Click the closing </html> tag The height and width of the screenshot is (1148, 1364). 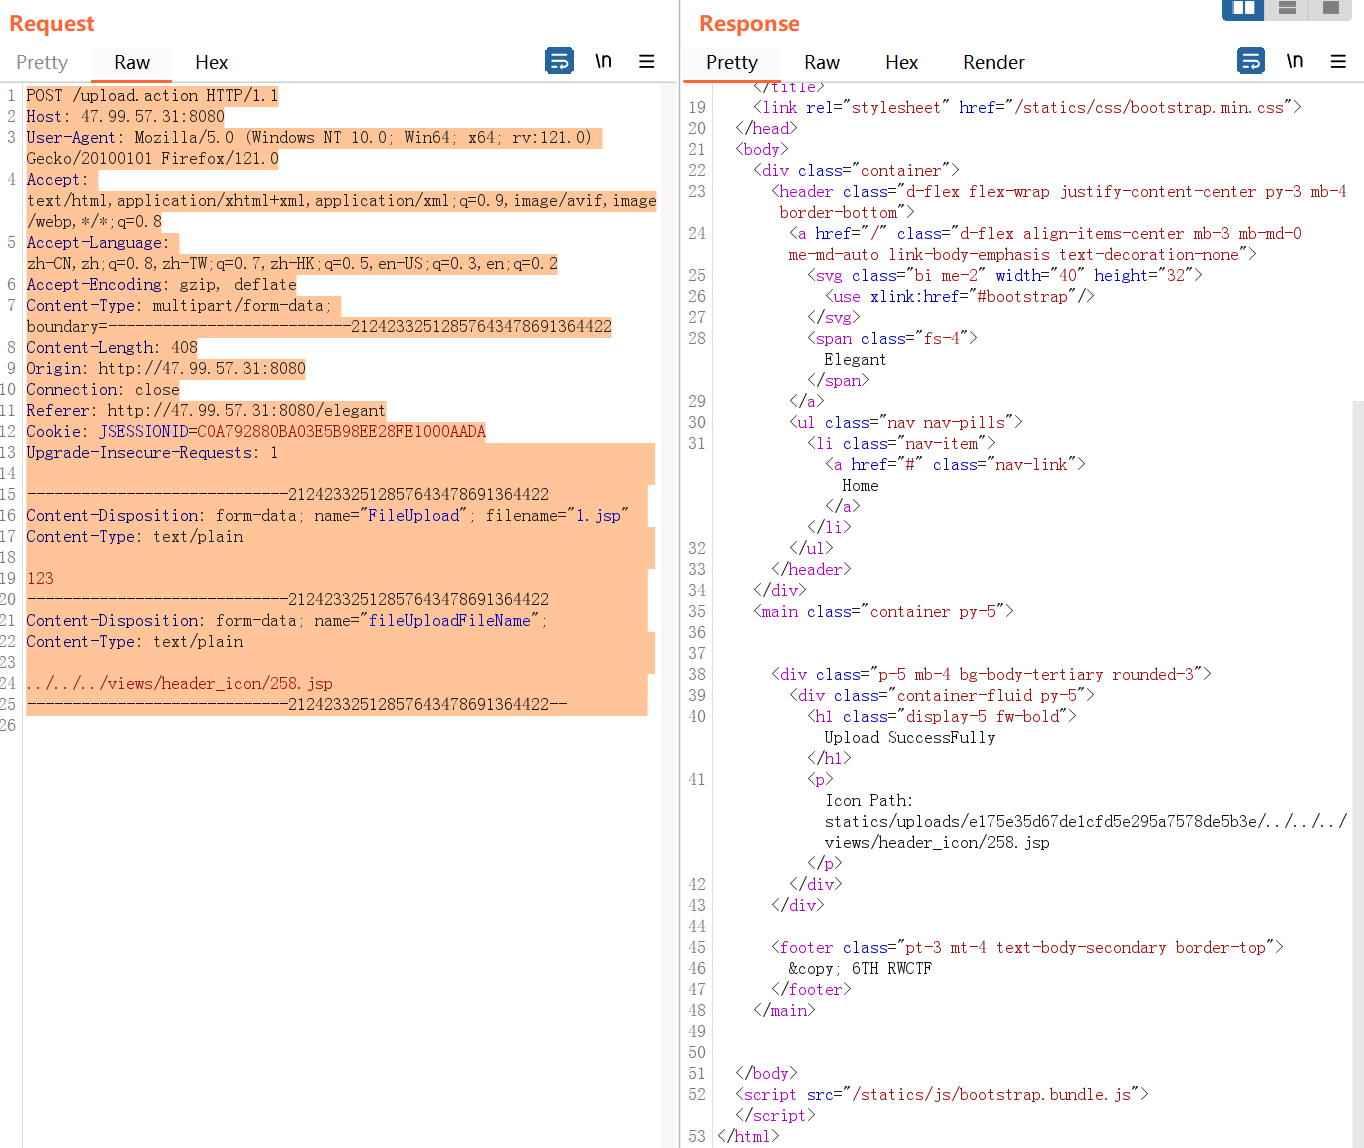tap(748, 1137)
